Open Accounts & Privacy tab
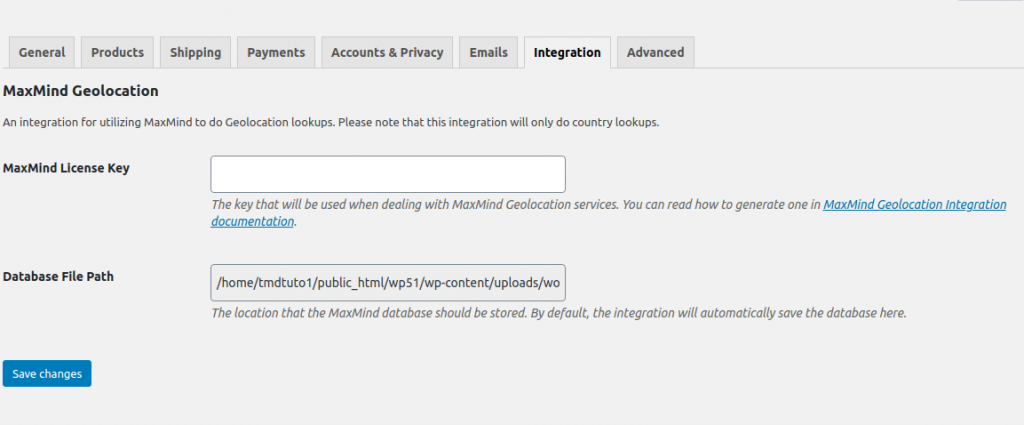Screen dimensions: 1024x425 [387, 53]
